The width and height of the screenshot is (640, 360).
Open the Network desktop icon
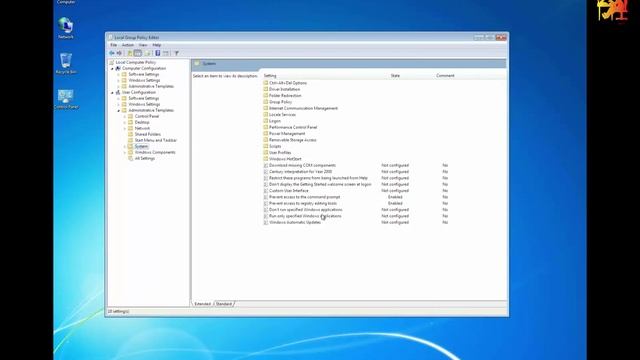[x=66, y=28]
